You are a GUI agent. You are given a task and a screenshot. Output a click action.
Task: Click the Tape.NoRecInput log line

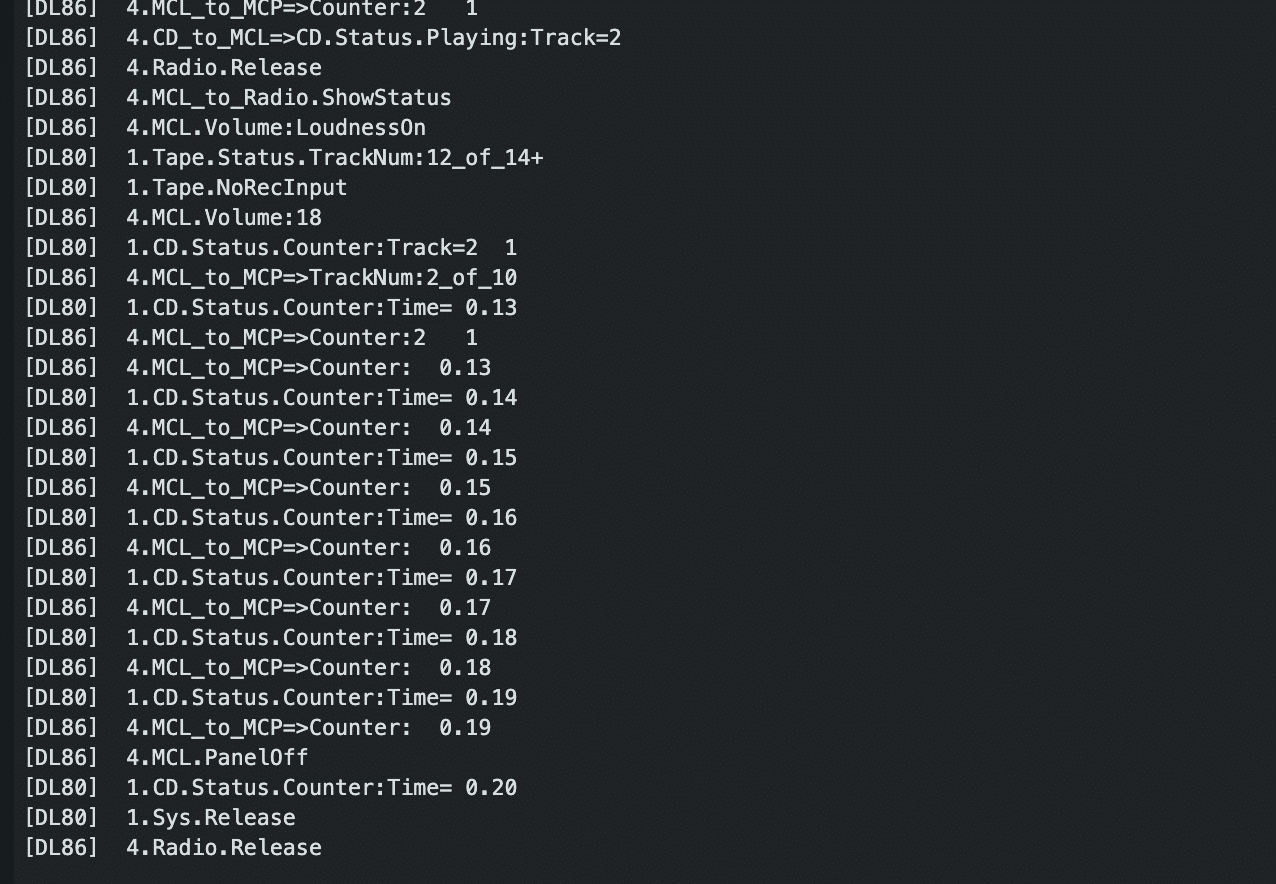coord(186,188)
